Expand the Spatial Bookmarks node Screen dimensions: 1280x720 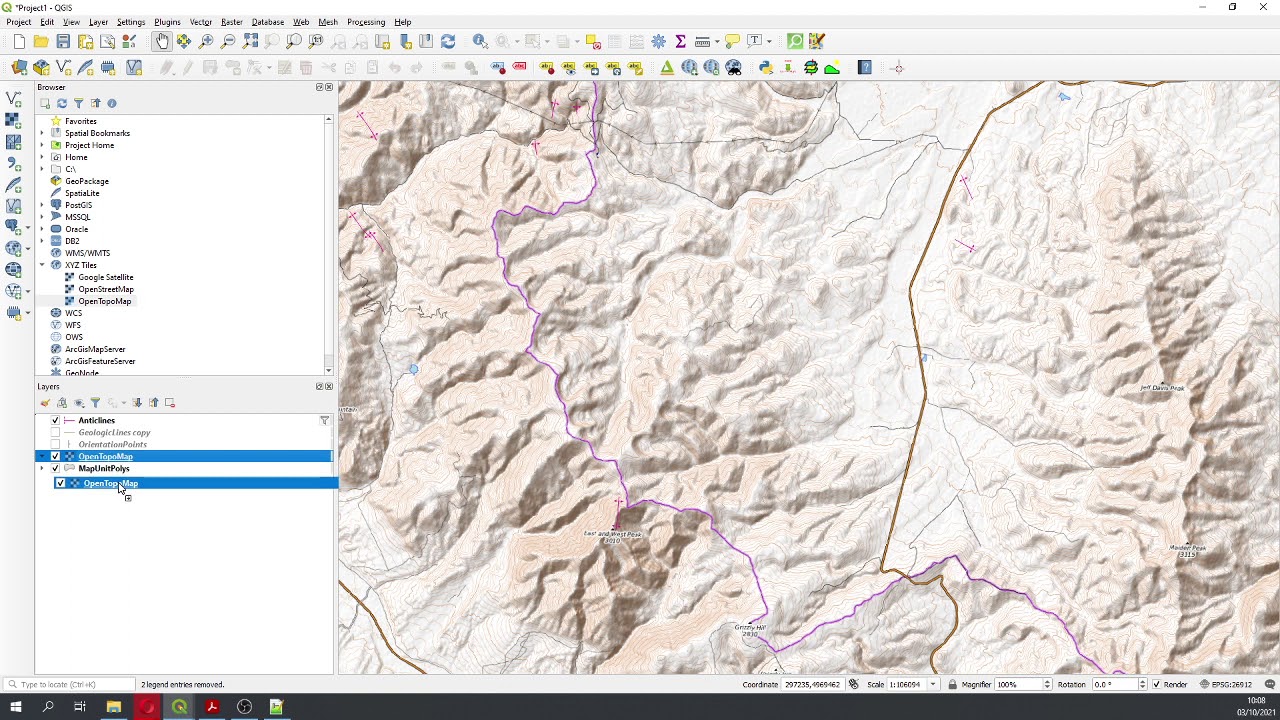point(42,133)
